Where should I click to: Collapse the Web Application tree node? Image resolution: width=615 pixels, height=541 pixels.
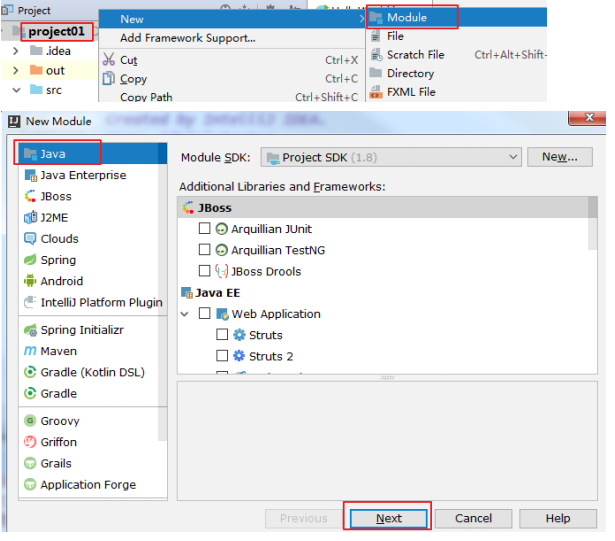(x=185, y=314)
